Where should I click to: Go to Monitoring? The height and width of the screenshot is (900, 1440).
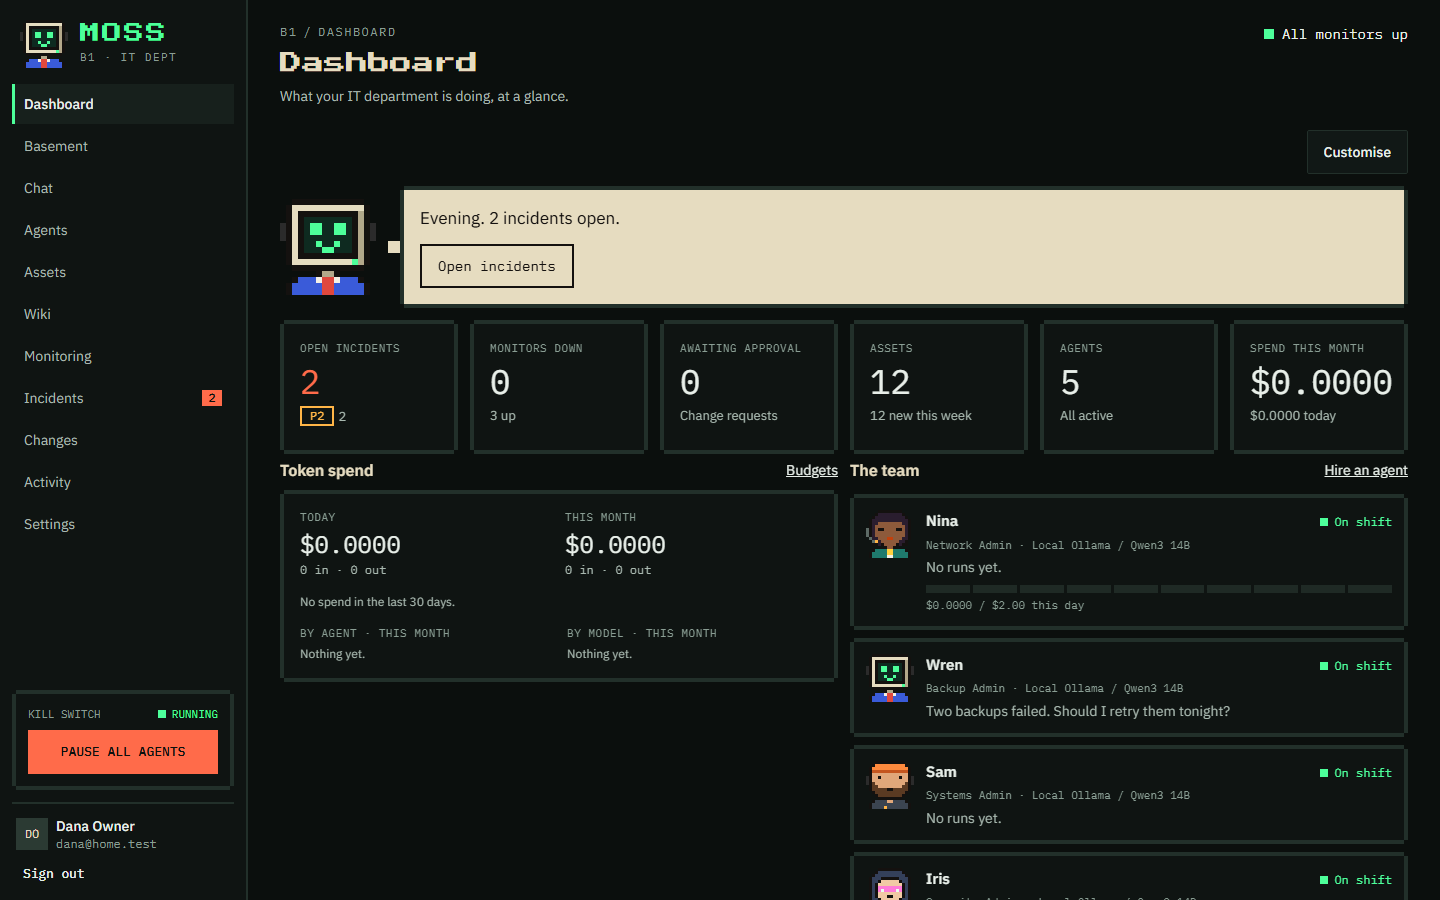[123, 356]
